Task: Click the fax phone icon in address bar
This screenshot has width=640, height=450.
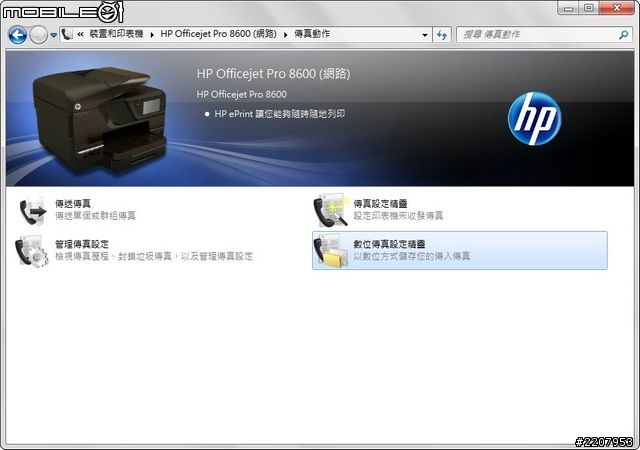Action: (67, 34)
